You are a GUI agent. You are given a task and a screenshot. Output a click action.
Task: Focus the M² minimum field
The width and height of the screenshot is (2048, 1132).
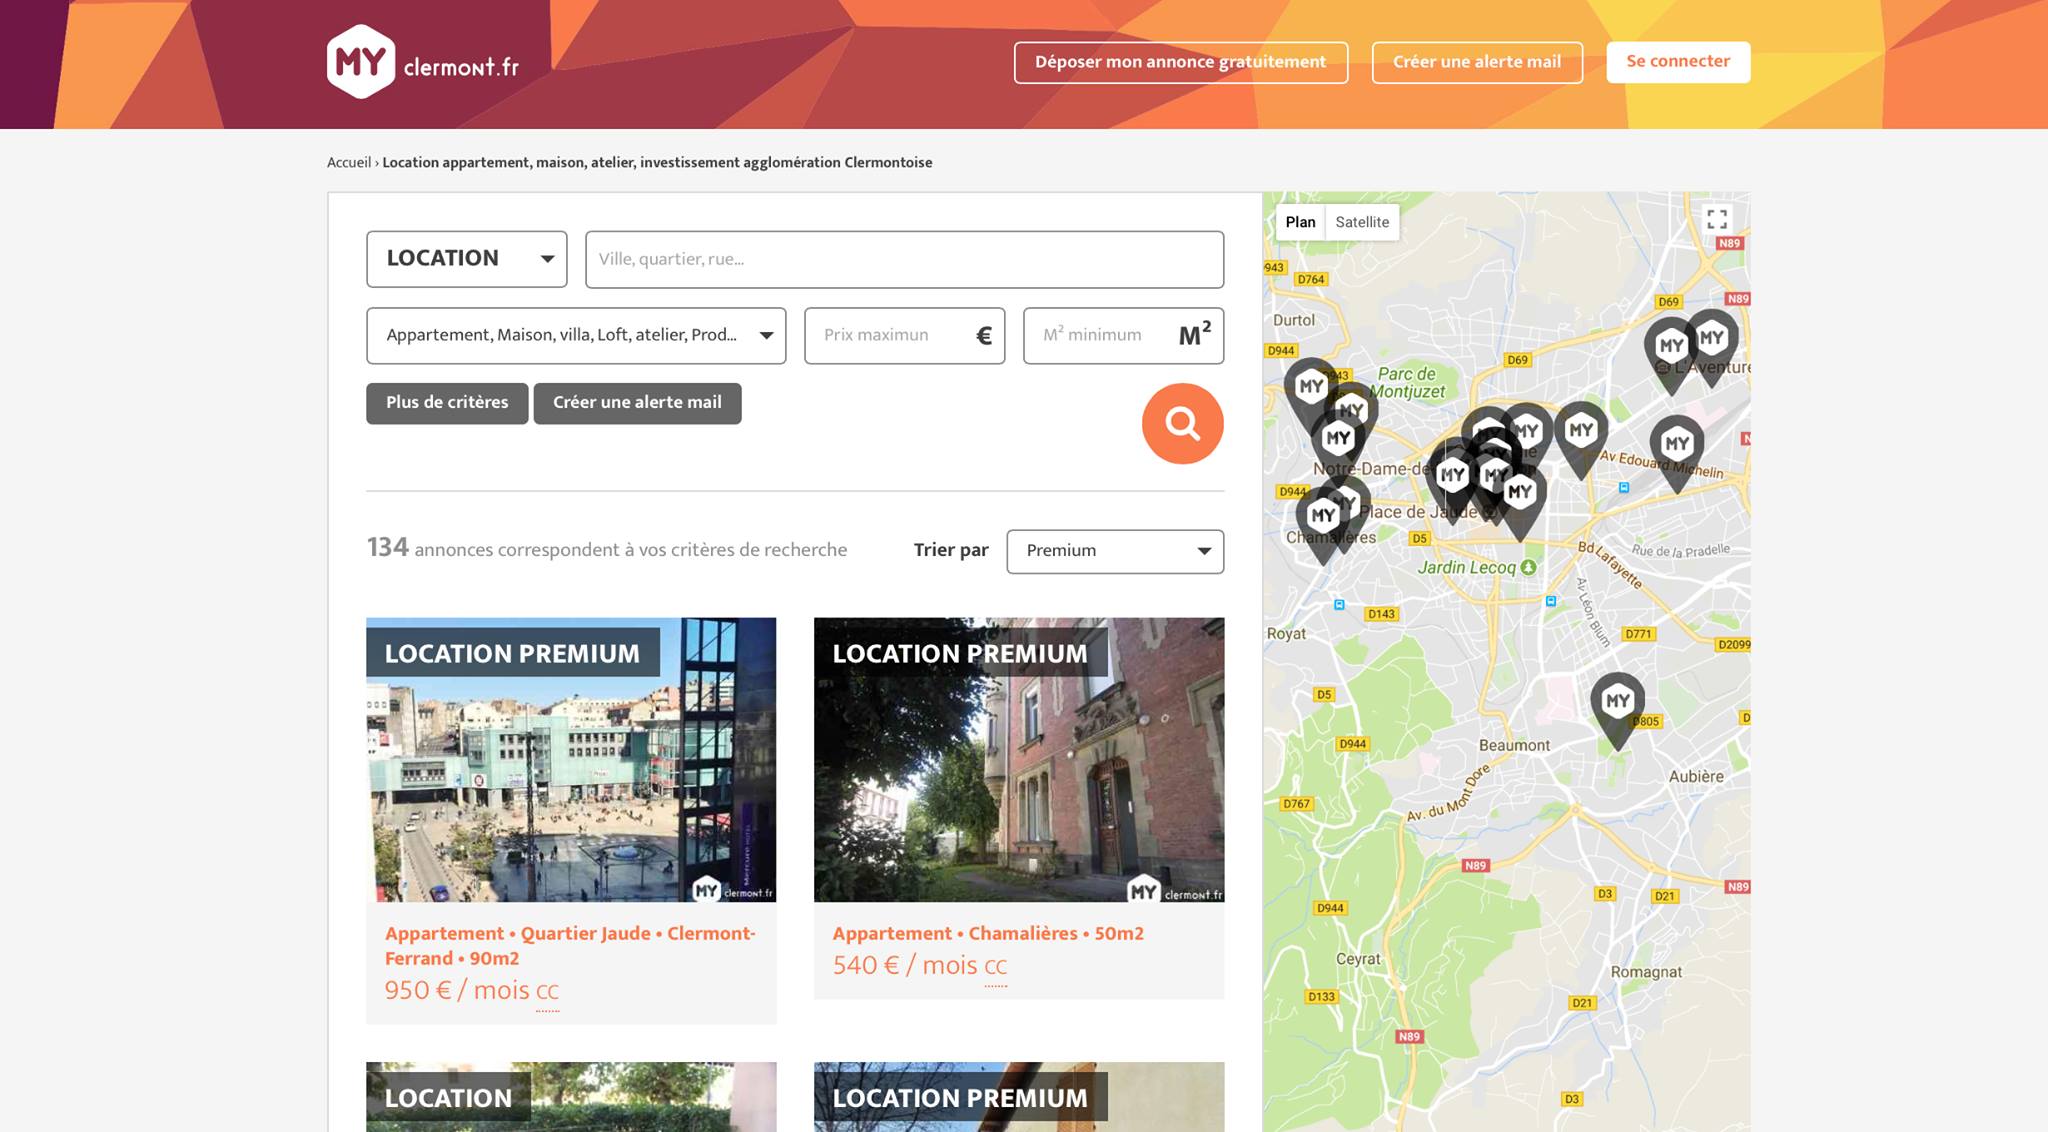(1123, 335)
